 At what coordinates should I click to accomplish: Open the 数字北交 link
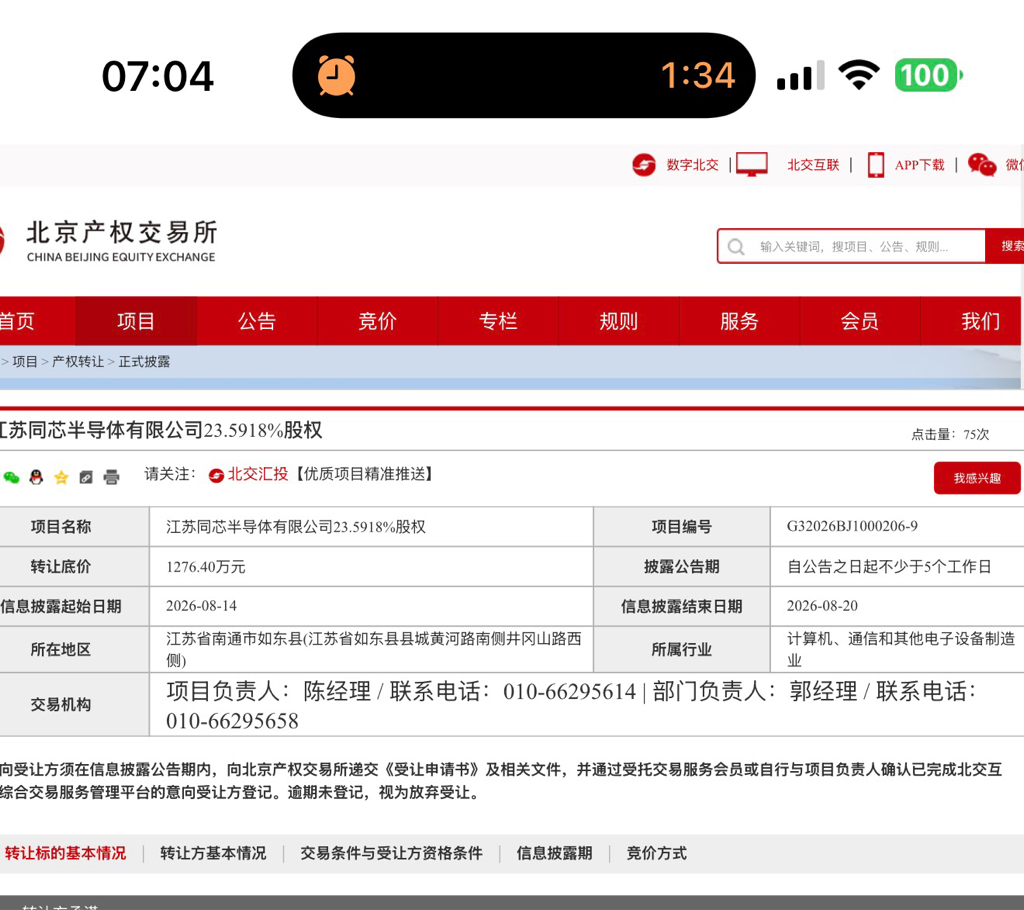coord(692,165)
